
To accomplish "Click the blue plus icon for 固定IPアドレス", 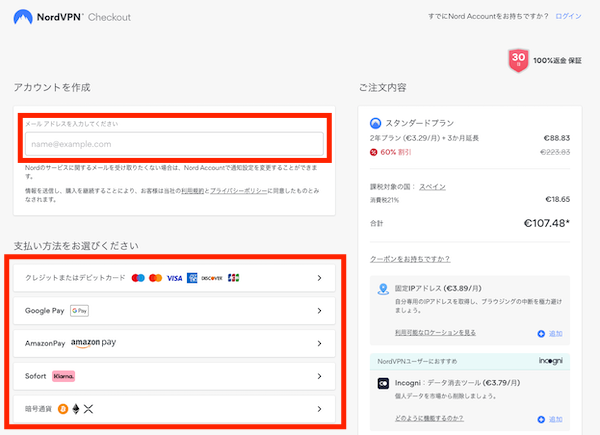I will pos(541,334).
